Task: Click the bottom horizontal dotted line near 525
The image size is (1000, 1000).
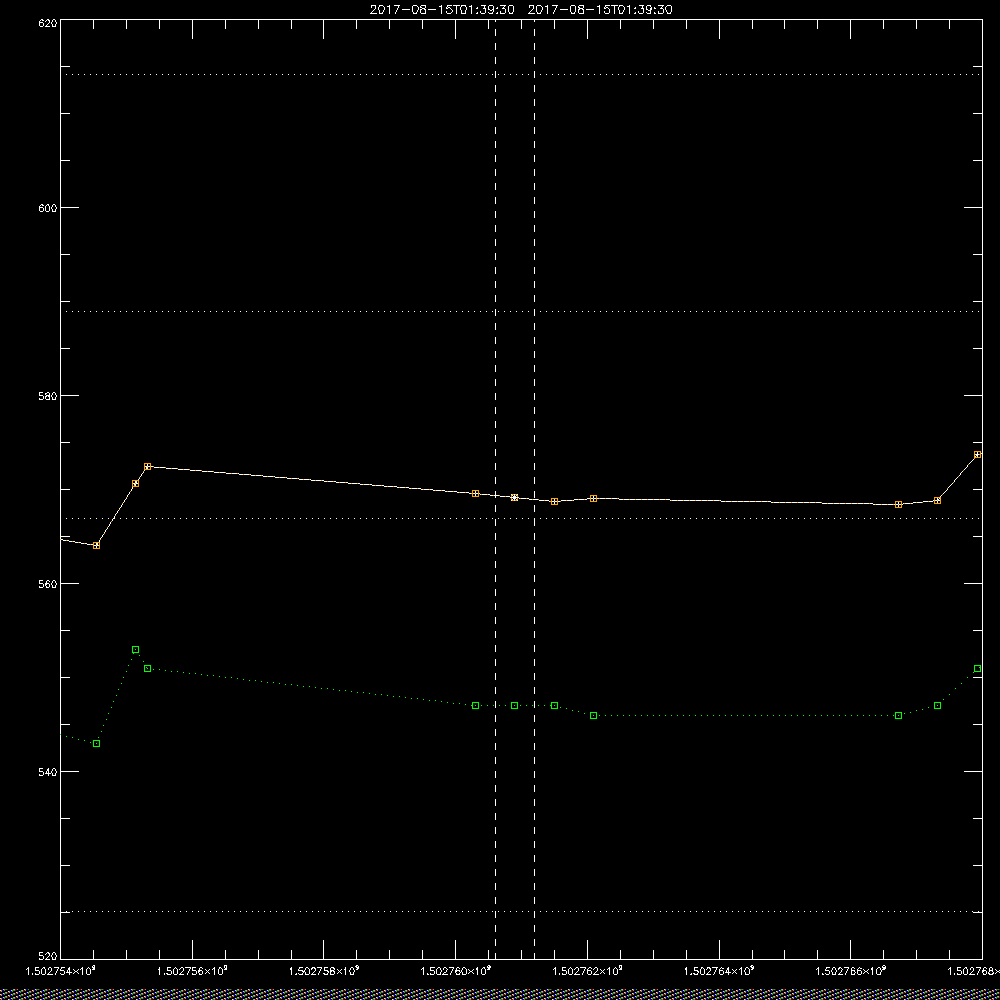Action: 521,912
